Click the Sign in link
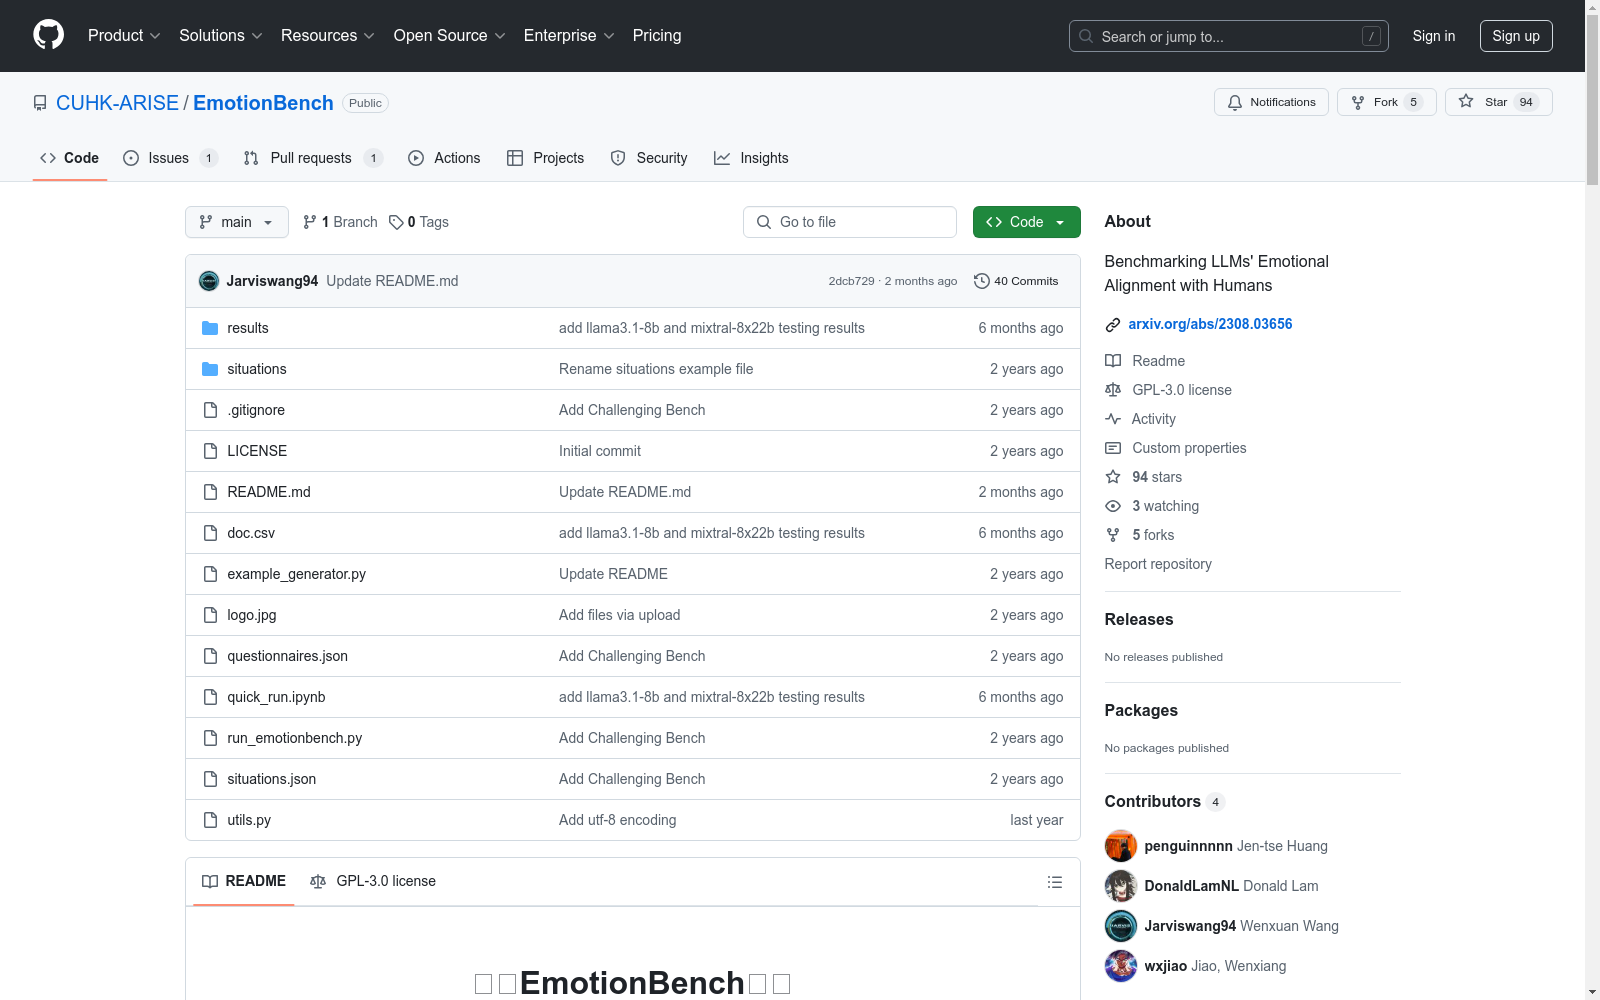Image resolution: width=1600 pixels, height=1000 pixels. point(1434,36)
